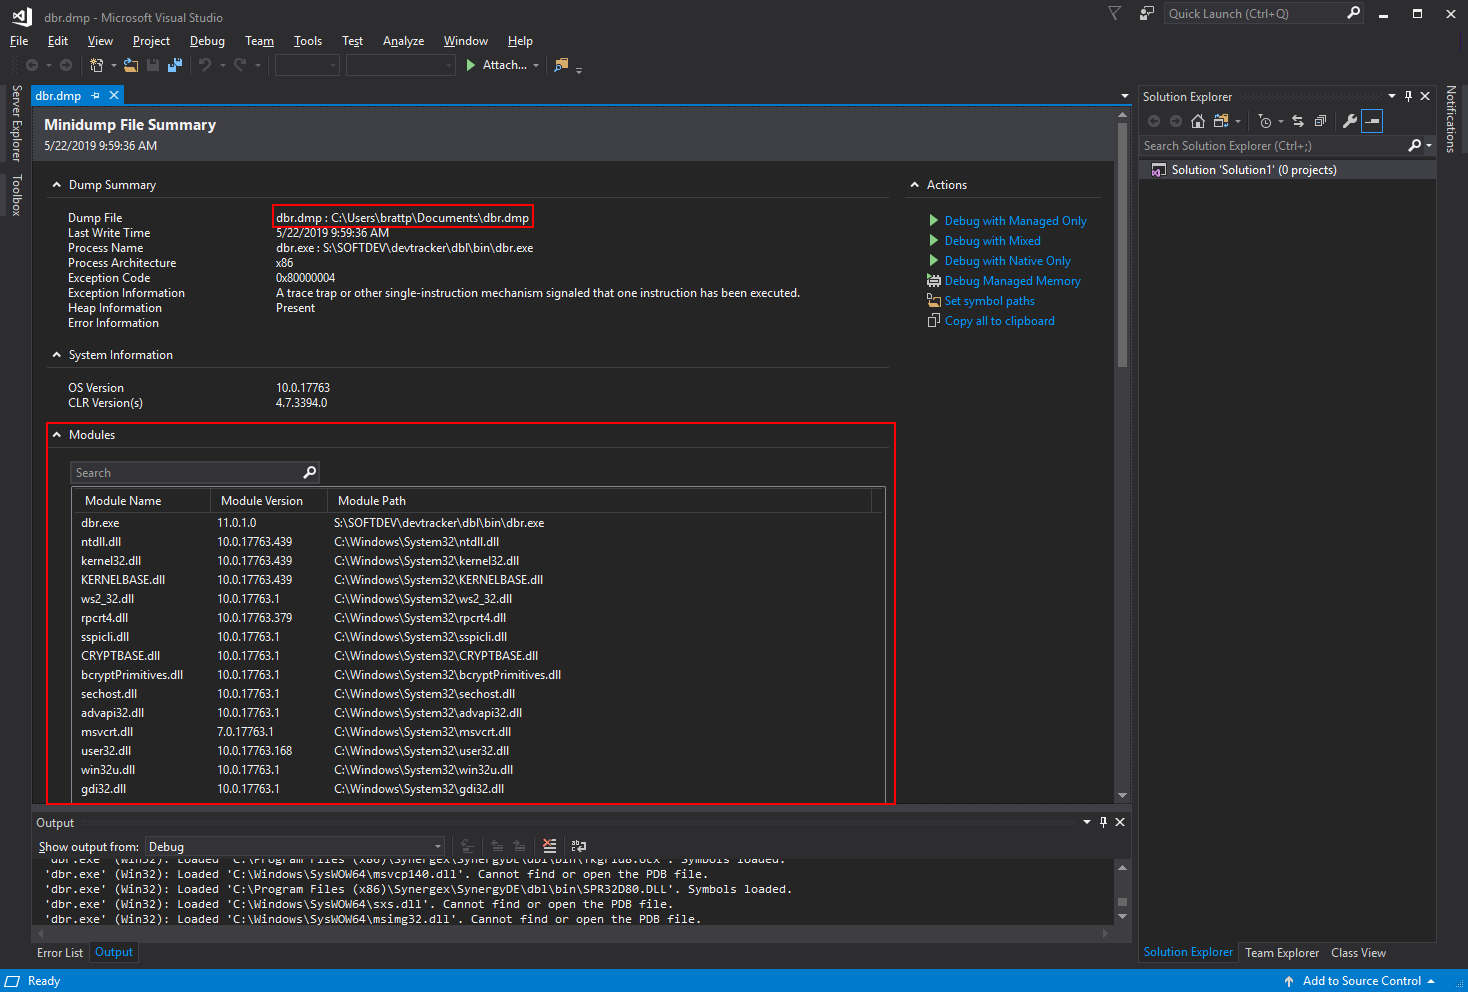Click Collapse All icon in Solution Explorer
1468x992 pixels.
pyautogui.click(x=1320, y=121)
